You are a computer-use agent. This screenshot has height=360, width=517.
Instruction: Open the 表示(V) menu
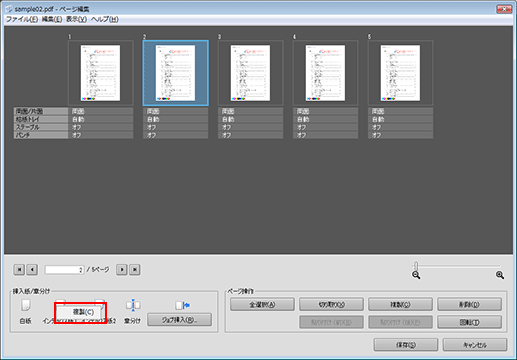(x=76, y=19)
